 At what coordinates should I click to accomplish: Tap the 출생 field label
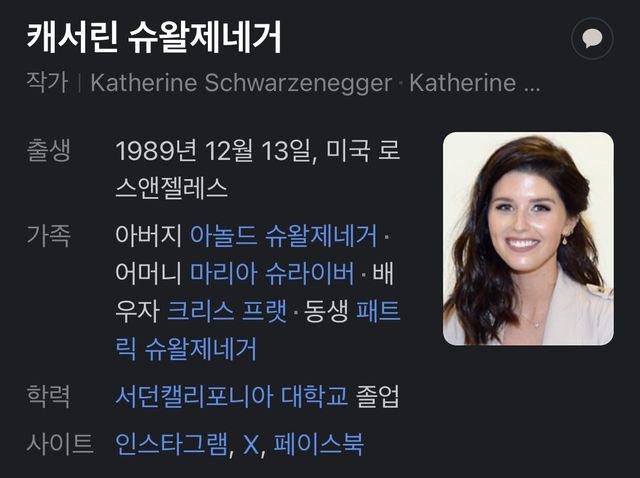(48, 150)
